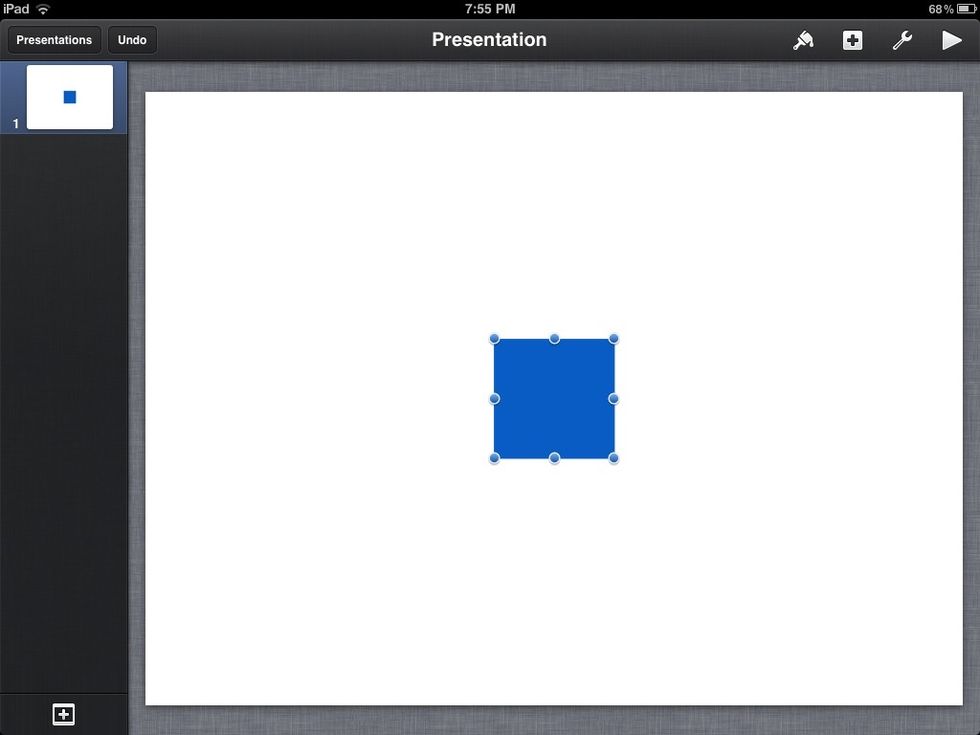Add a new slide
This screenshot has width=980, height=735.
[63, 714]
